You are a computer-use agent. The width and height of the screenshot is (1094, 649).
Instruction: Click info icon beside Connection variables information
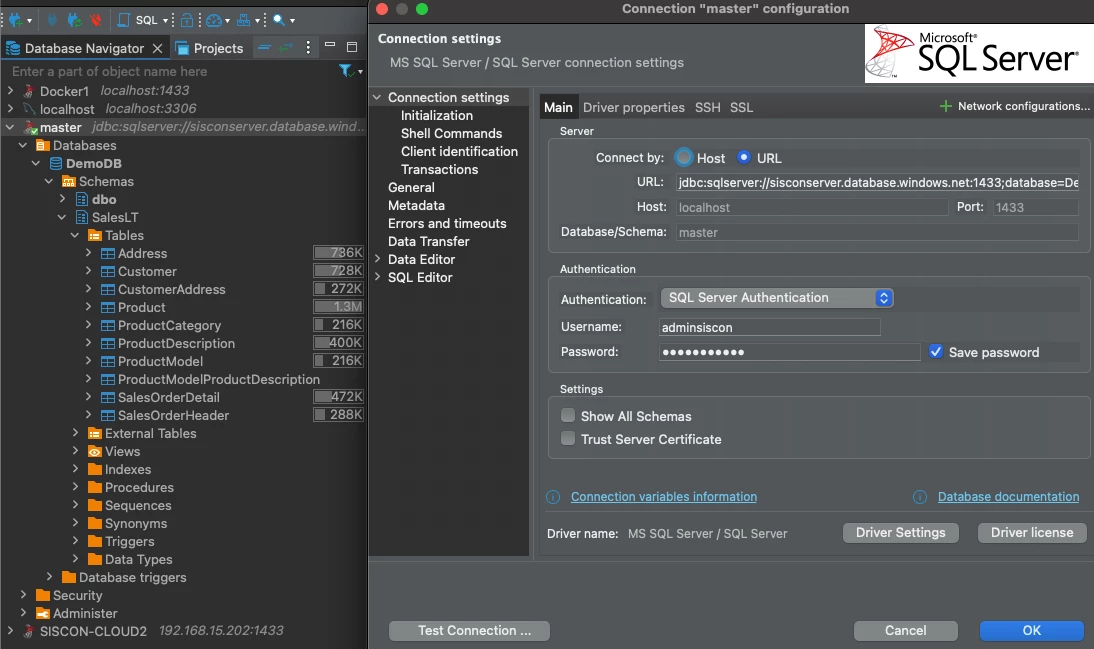[x=553, y=497]
